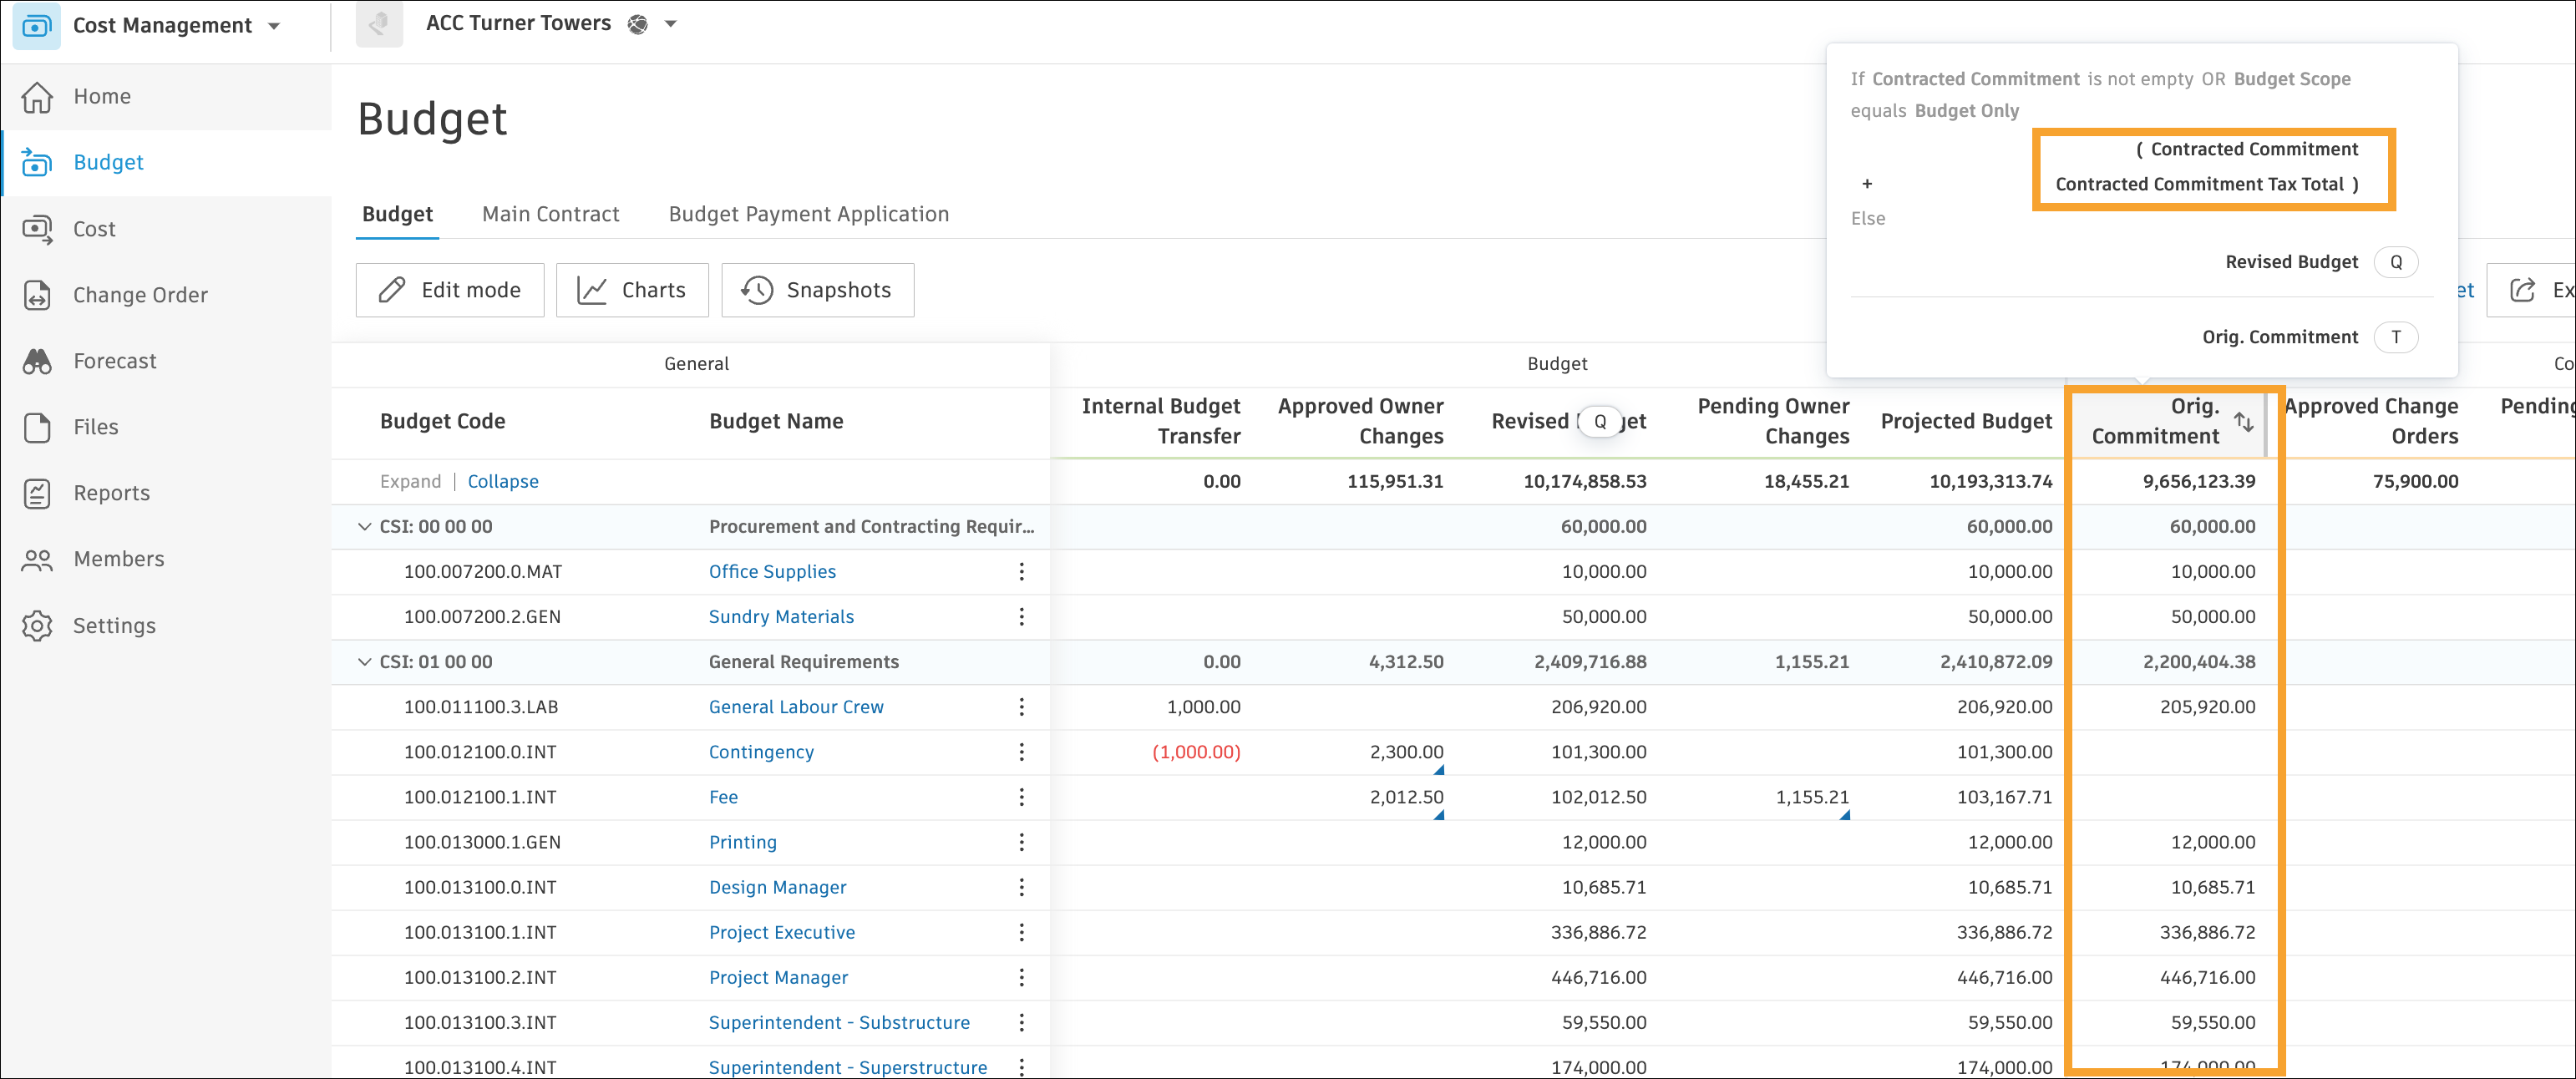Open the Members page
Screen dimensions: 2576x1079
pyautogui.click(x=118, y=559)
